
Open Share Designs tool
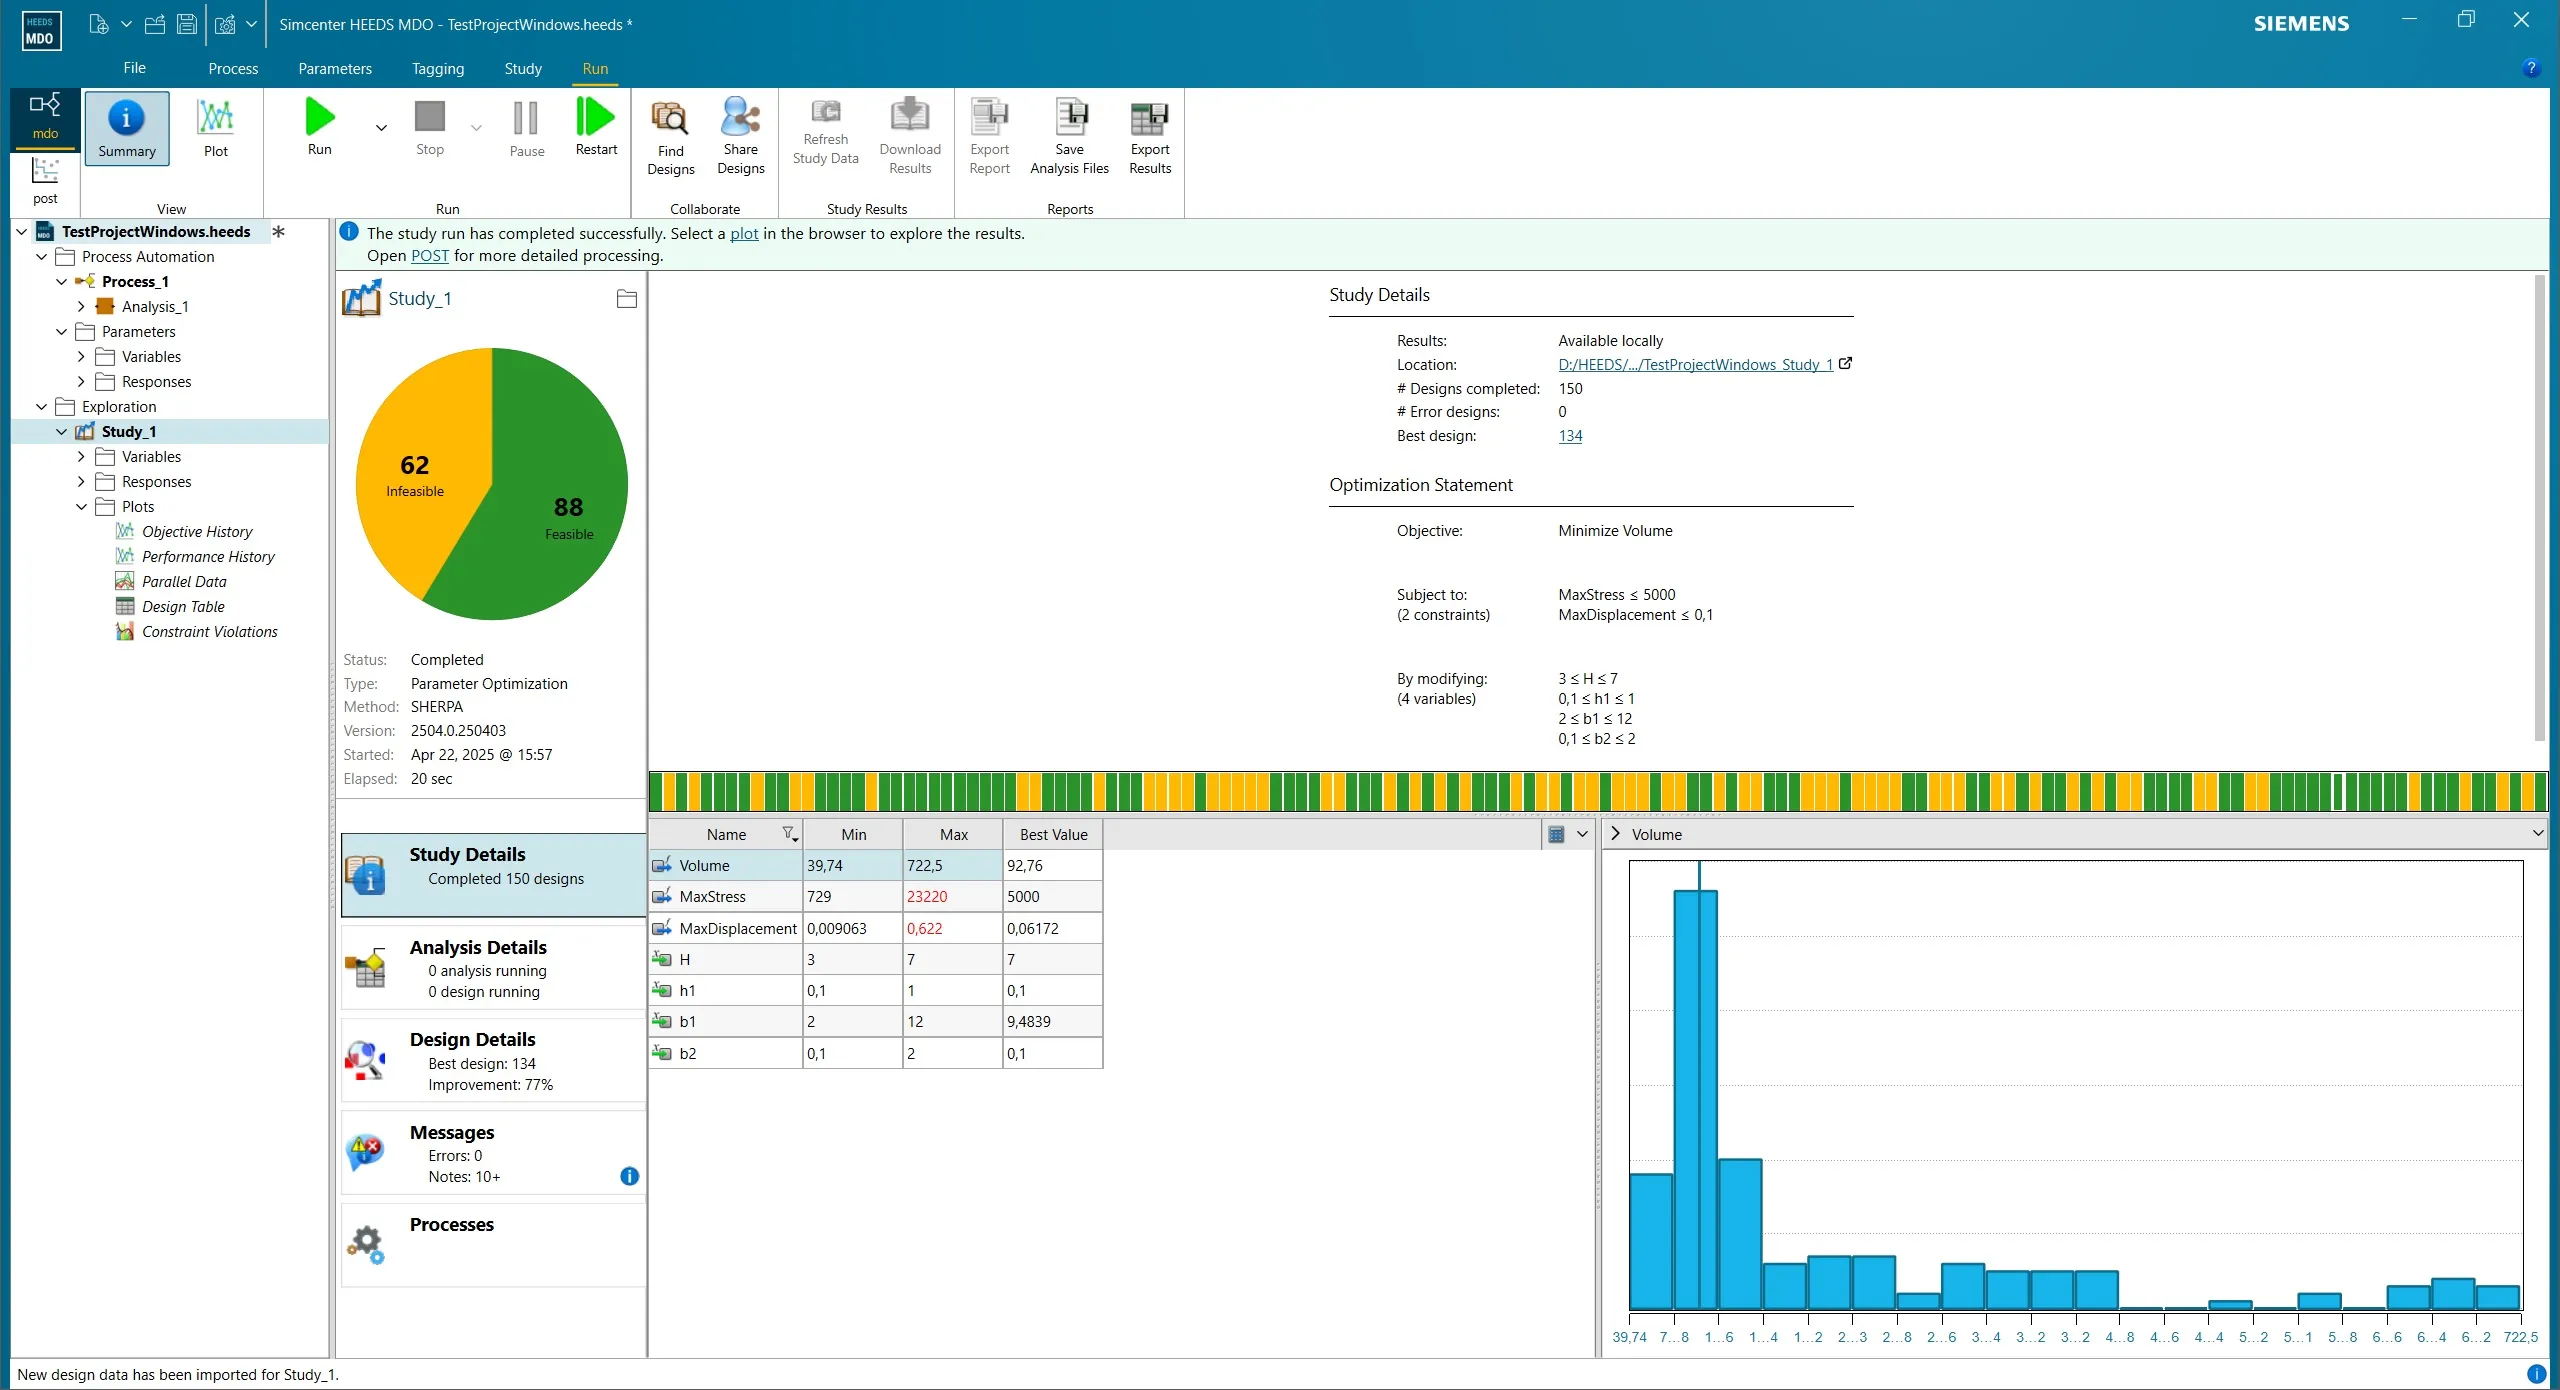click(740, 137)
